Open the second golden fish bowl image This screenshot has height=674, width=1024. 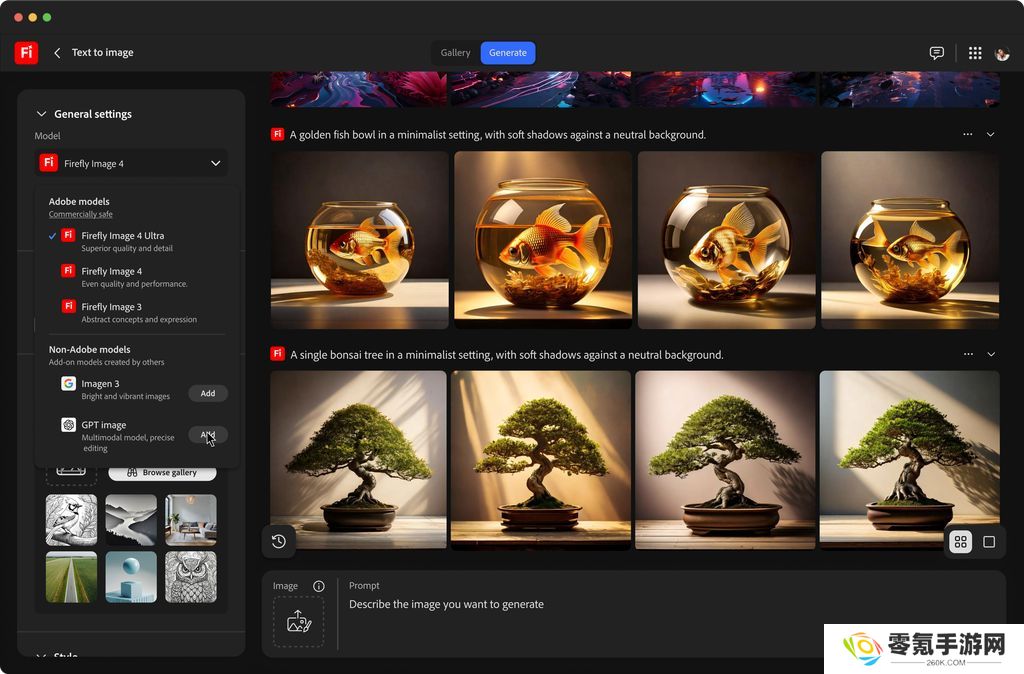click(543, 240)
